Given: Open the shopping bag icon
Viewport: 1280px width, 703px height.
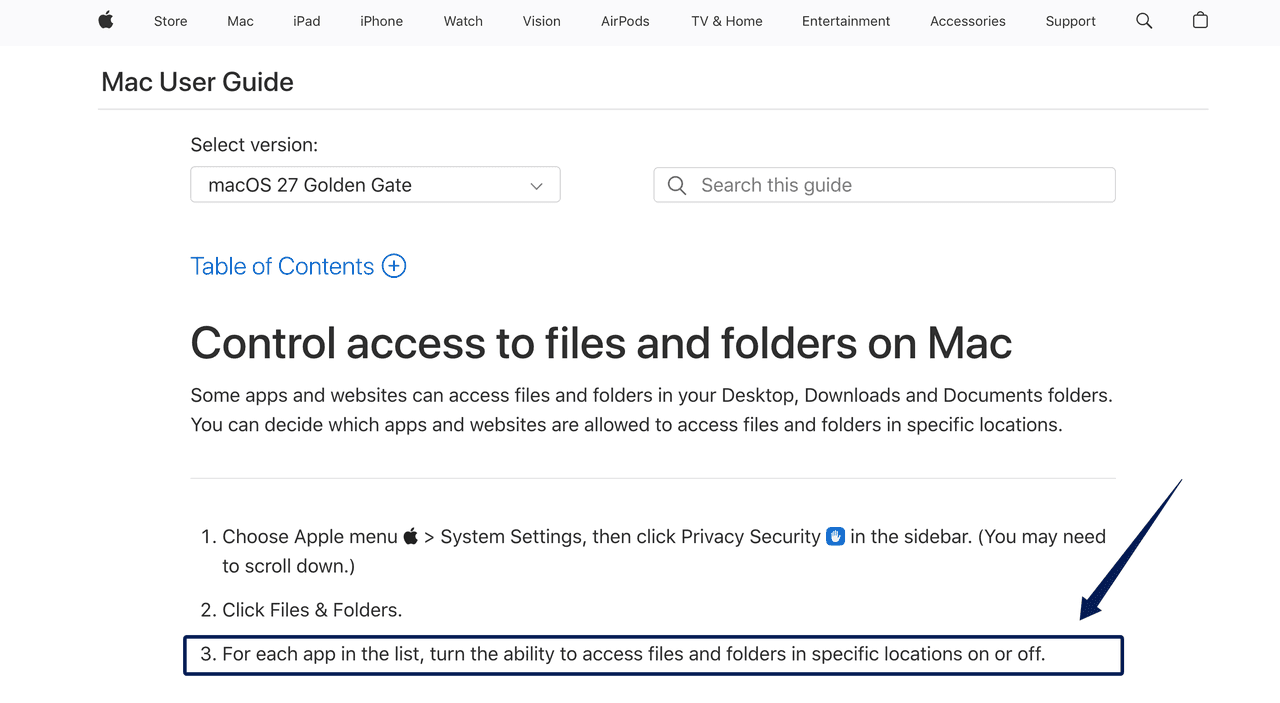Looking at the screenshot, I should pyautogui.click(x=1200, y=20).
